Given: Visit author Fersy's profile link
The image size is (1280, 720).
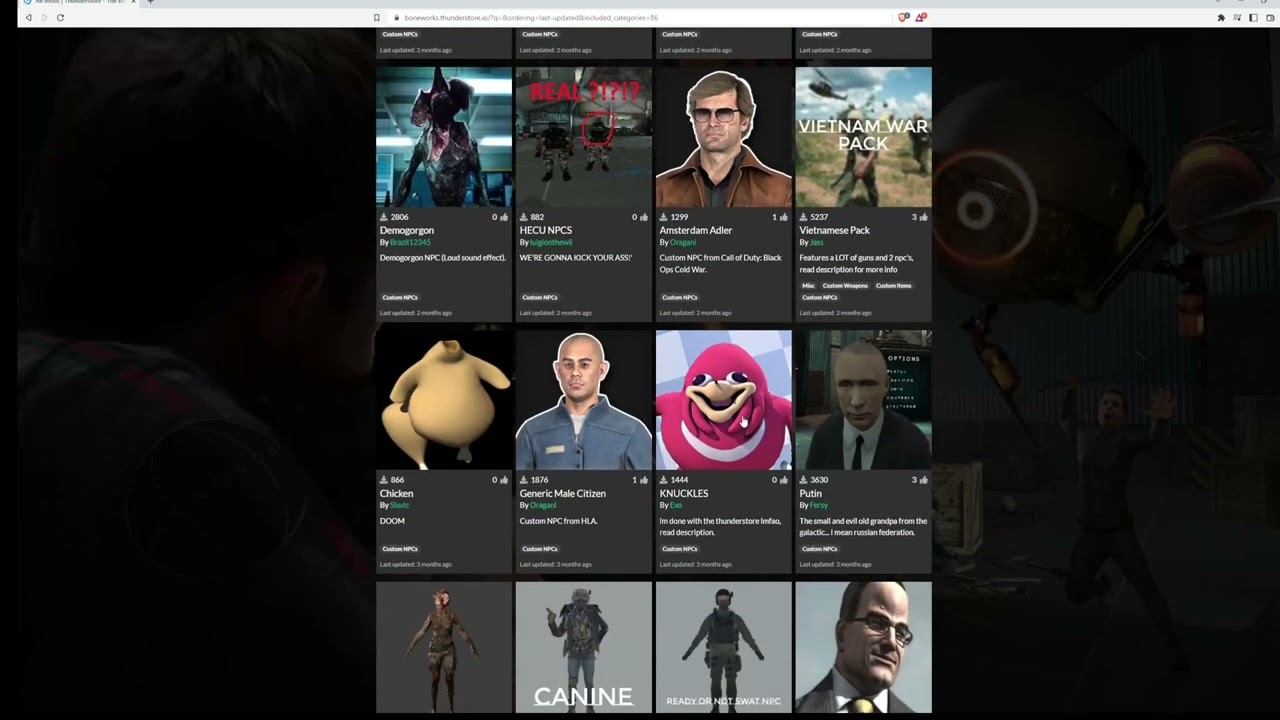Looking at the screenshot, I should (819, 505).
